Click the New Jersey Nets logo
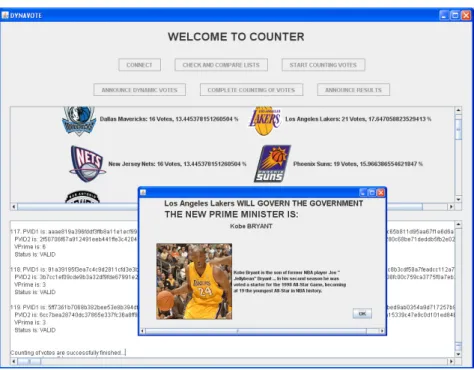 tap(87, 164)
